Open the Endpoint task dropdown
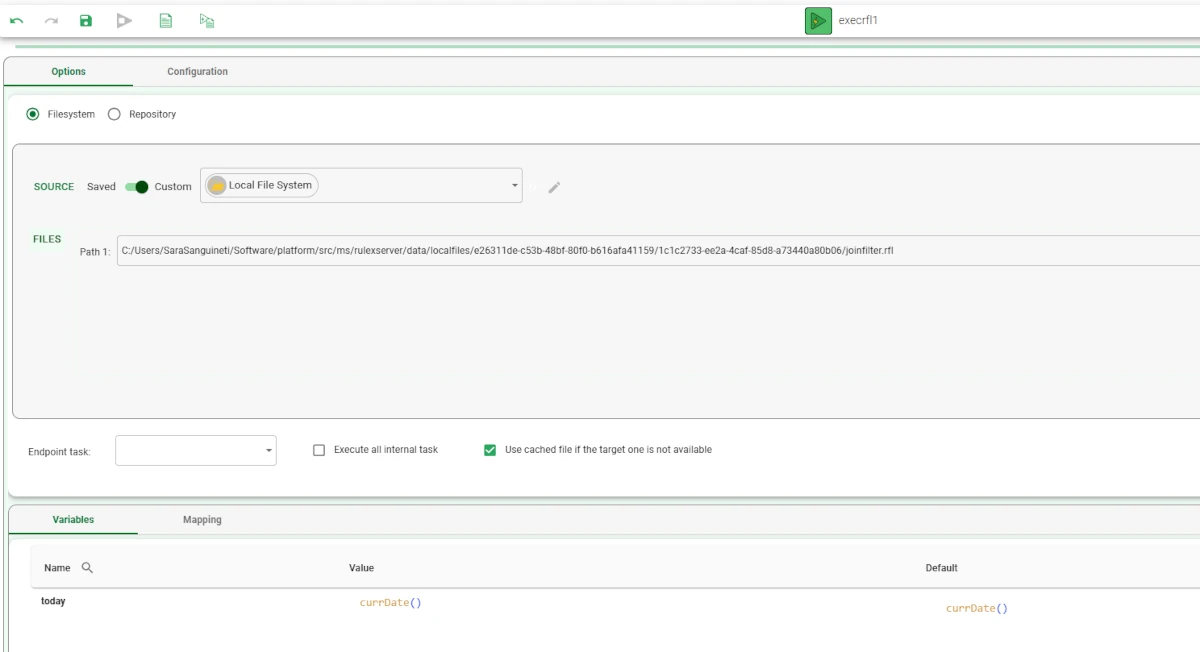 coord(196,451)
